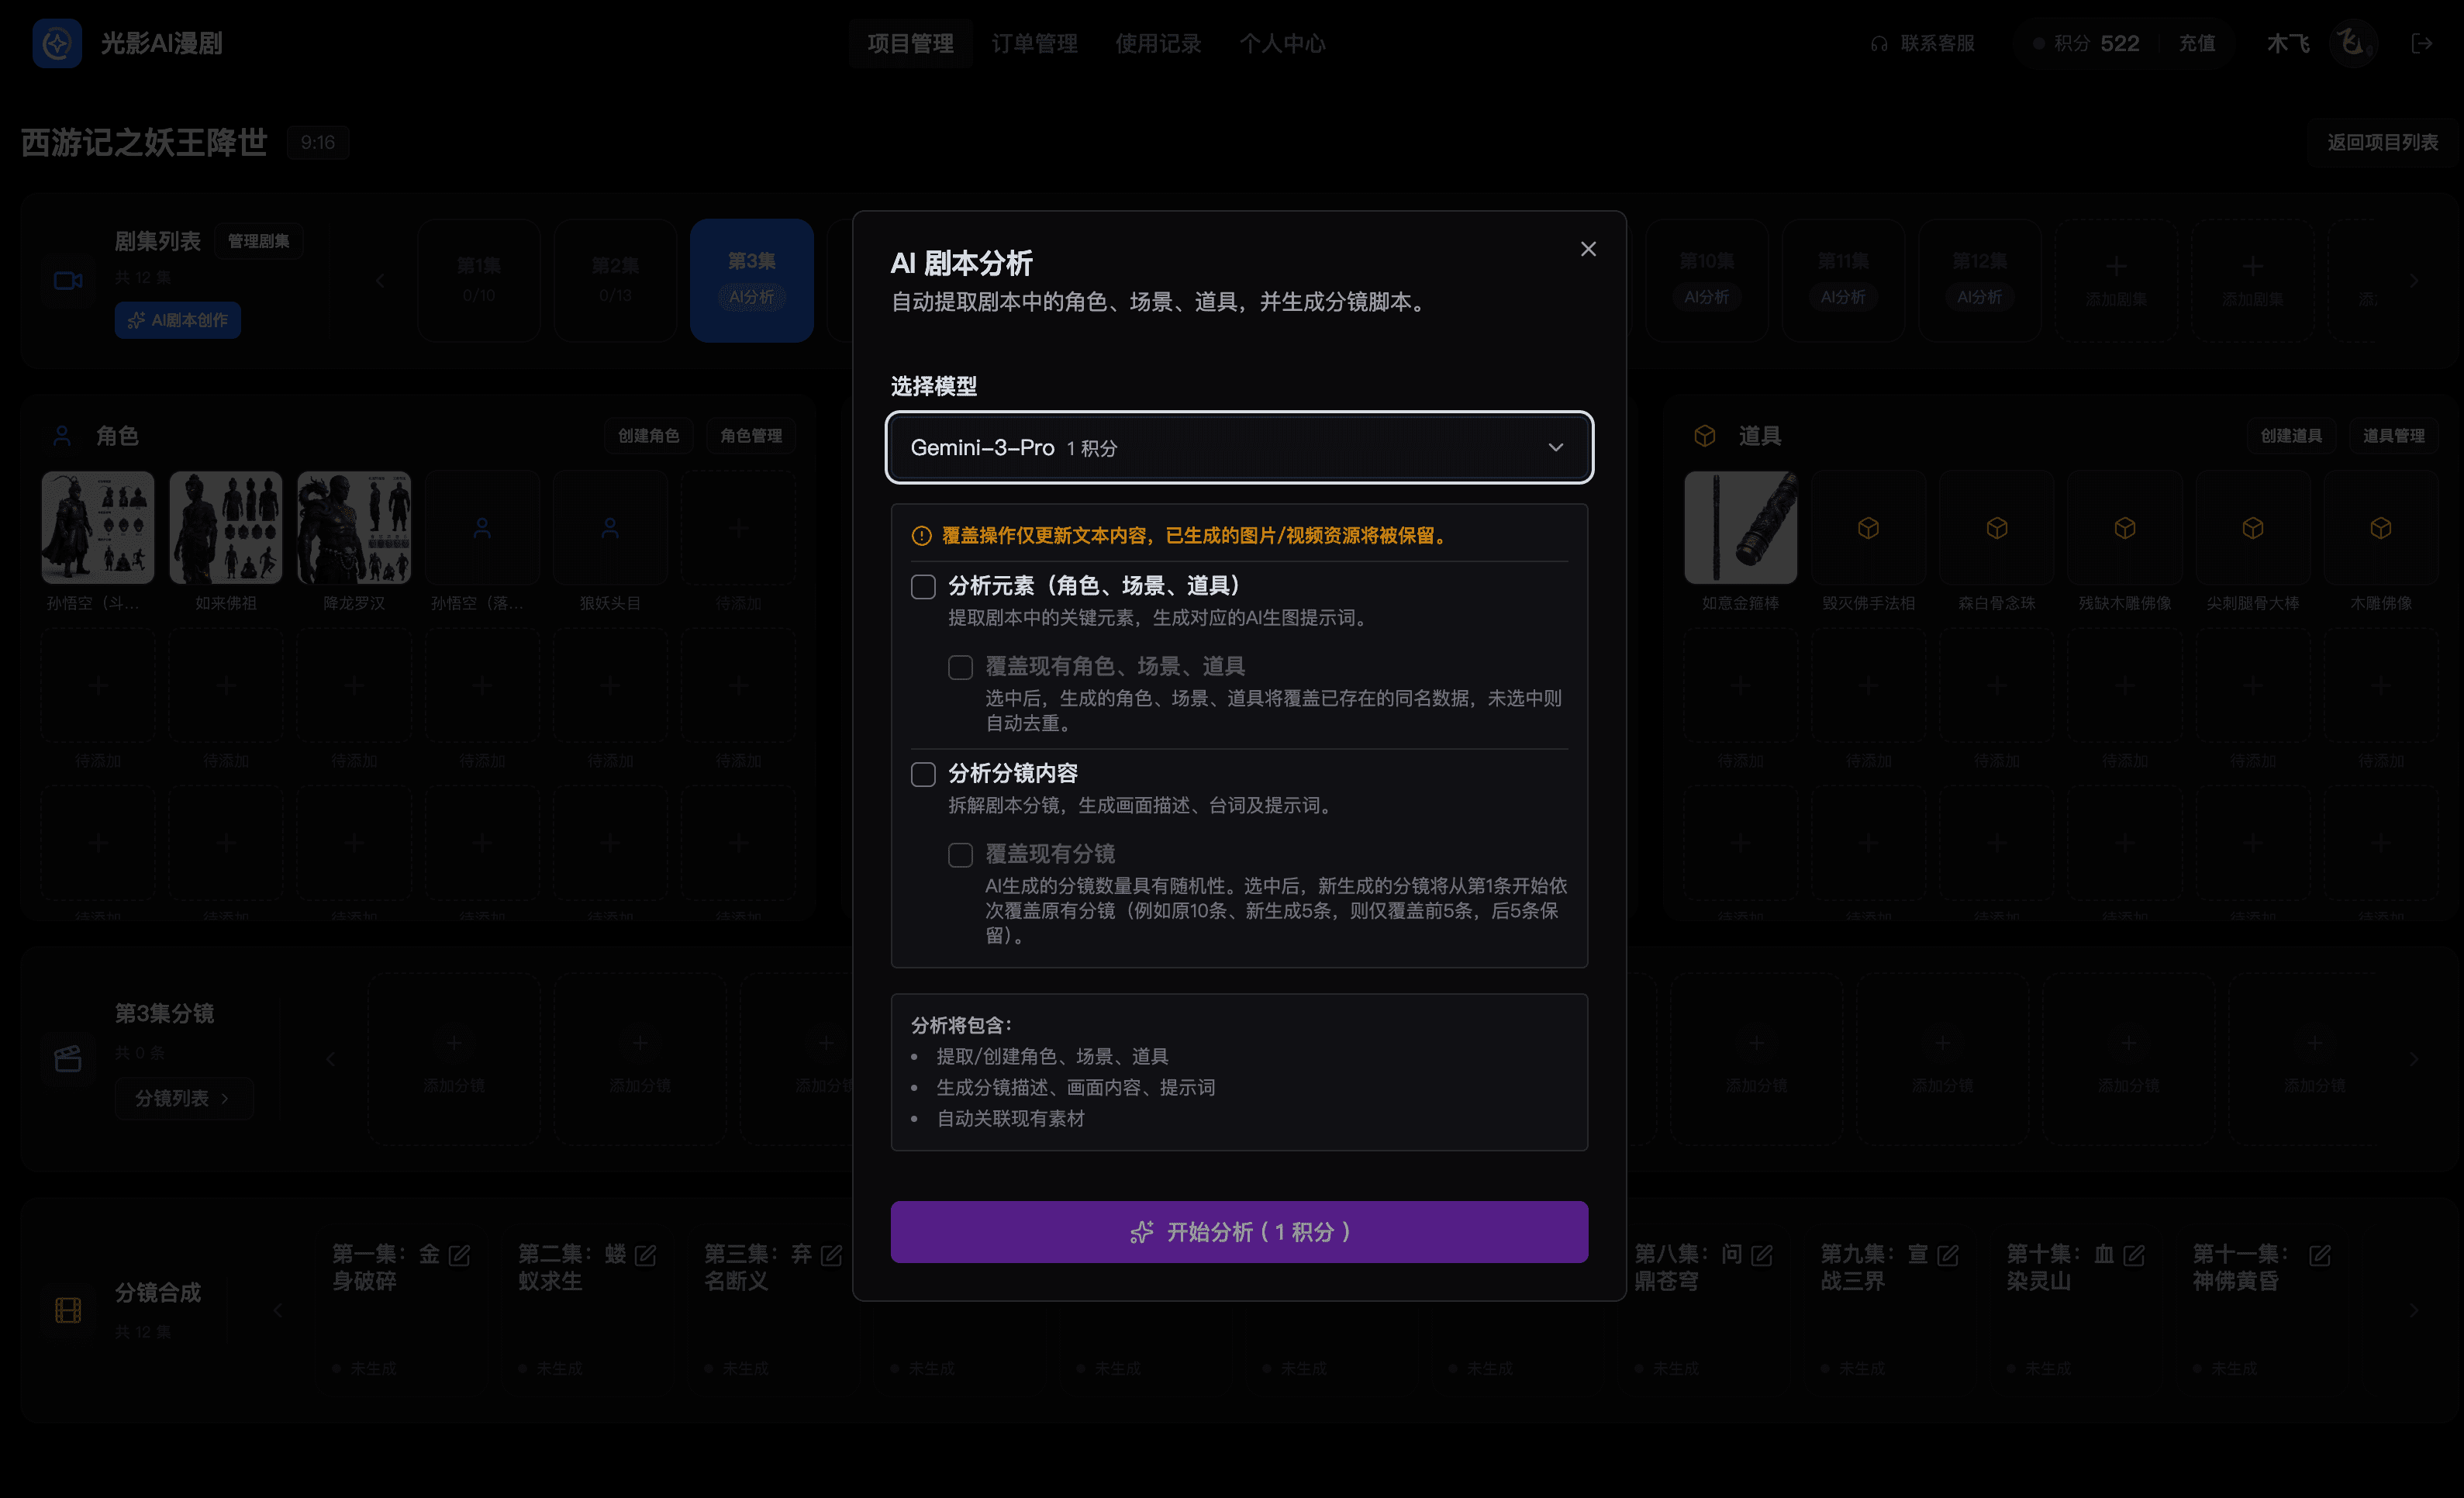The image size is (2464, 1498).
Task: Click 开始分析（1积分）button
Action: (x=1239, y=1231)
